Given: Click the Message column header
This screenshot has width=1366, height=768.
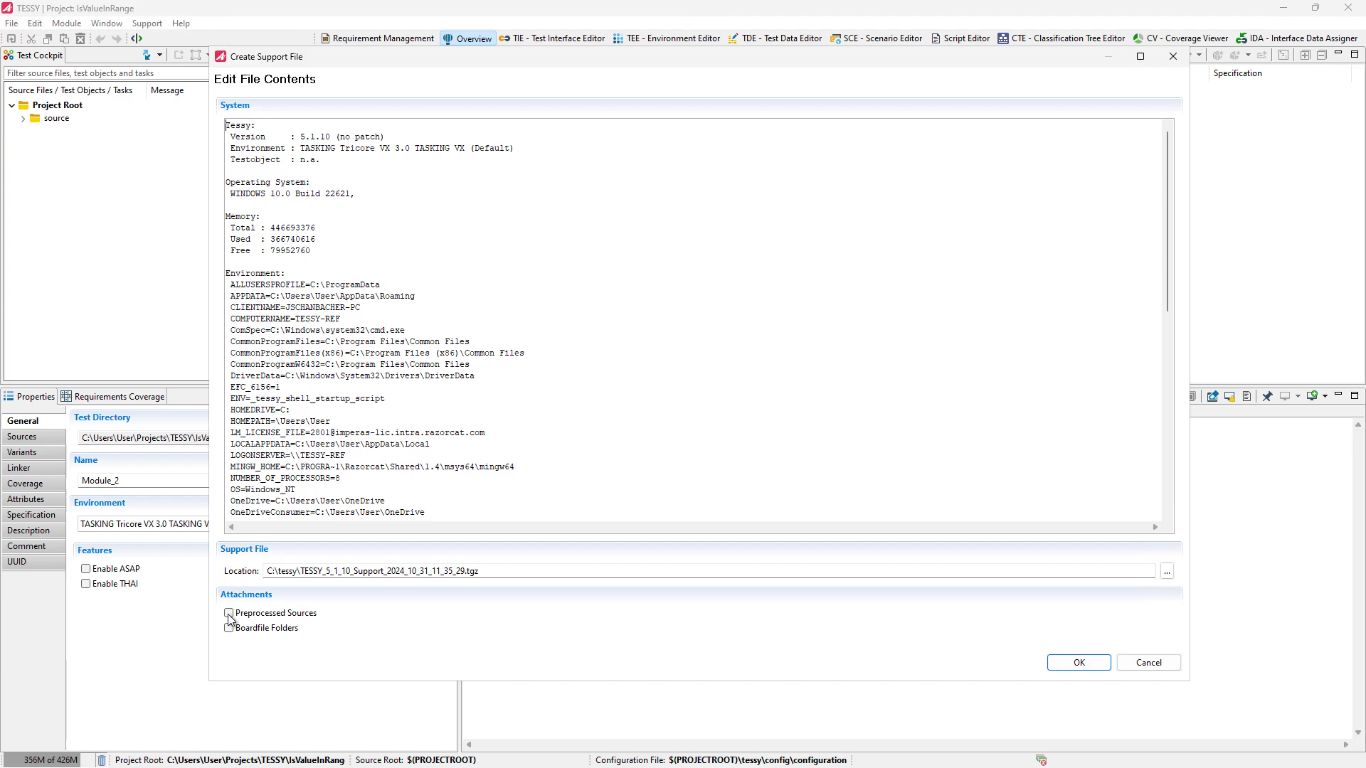Looking at the screenshot, I should [167, 90].
